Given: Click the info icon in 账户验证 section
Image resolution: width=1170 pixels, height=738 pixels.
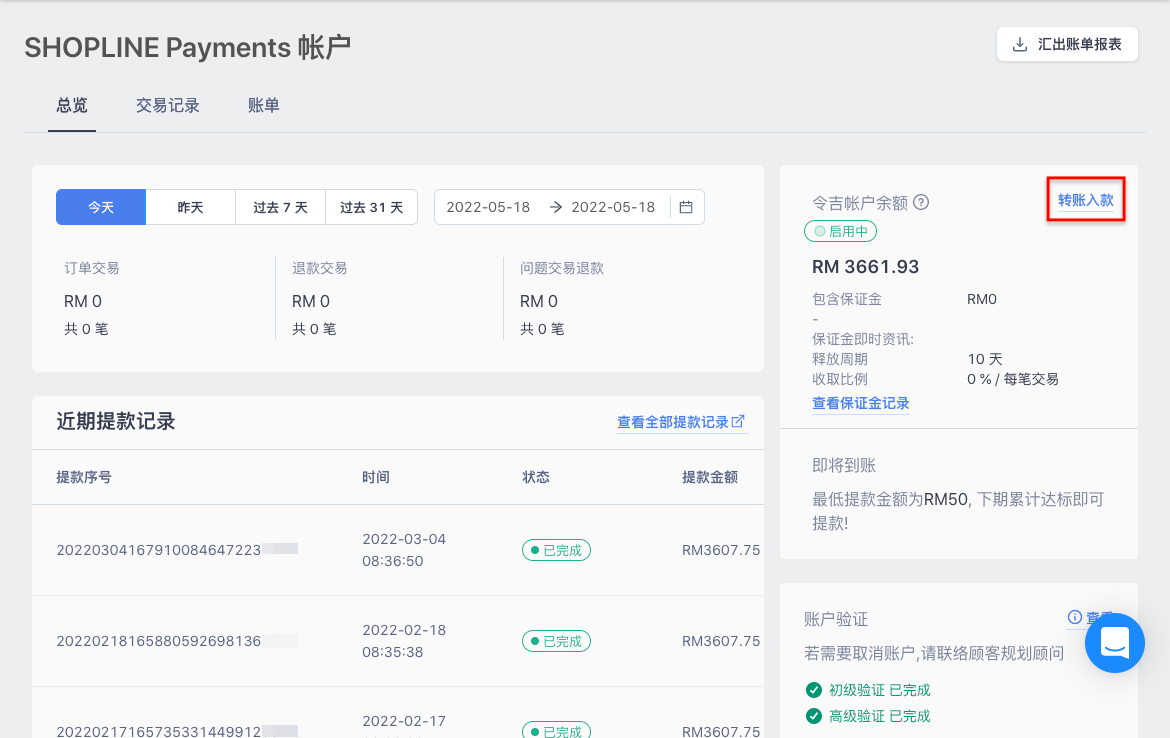Looking at the screenshot, I should point(1074,617).
